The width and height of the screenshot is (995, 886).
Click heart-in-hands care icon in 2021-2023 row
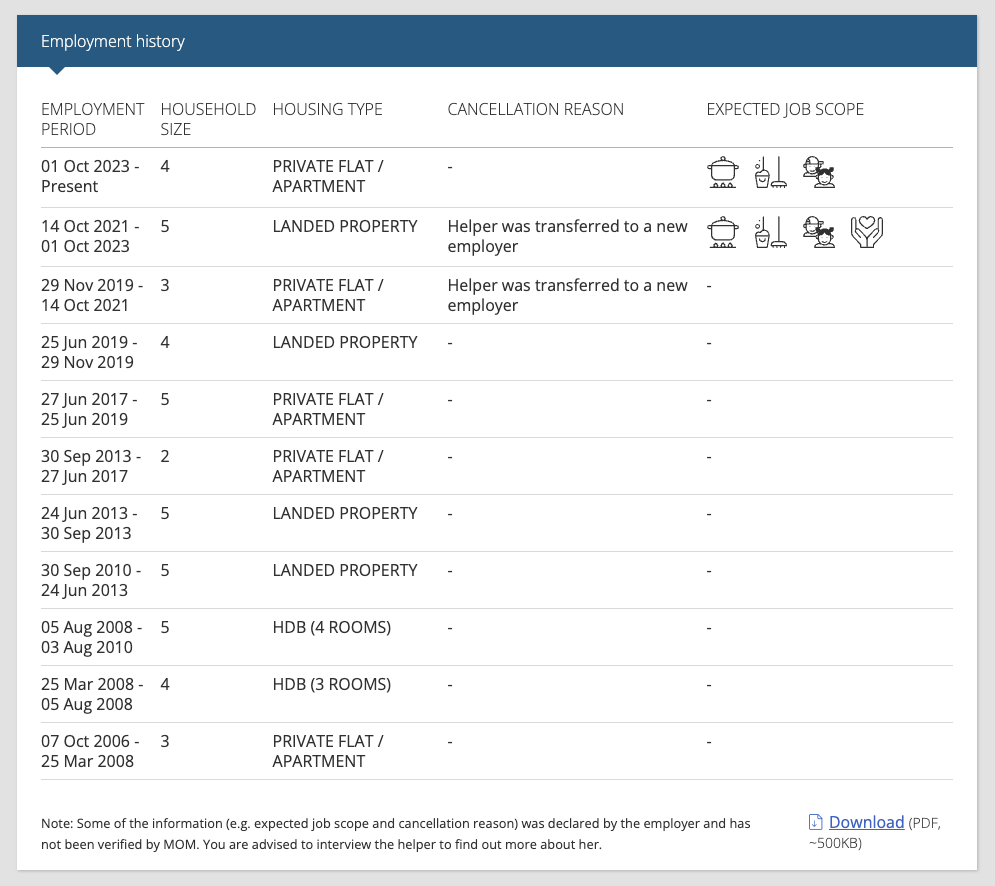point(867,232)
